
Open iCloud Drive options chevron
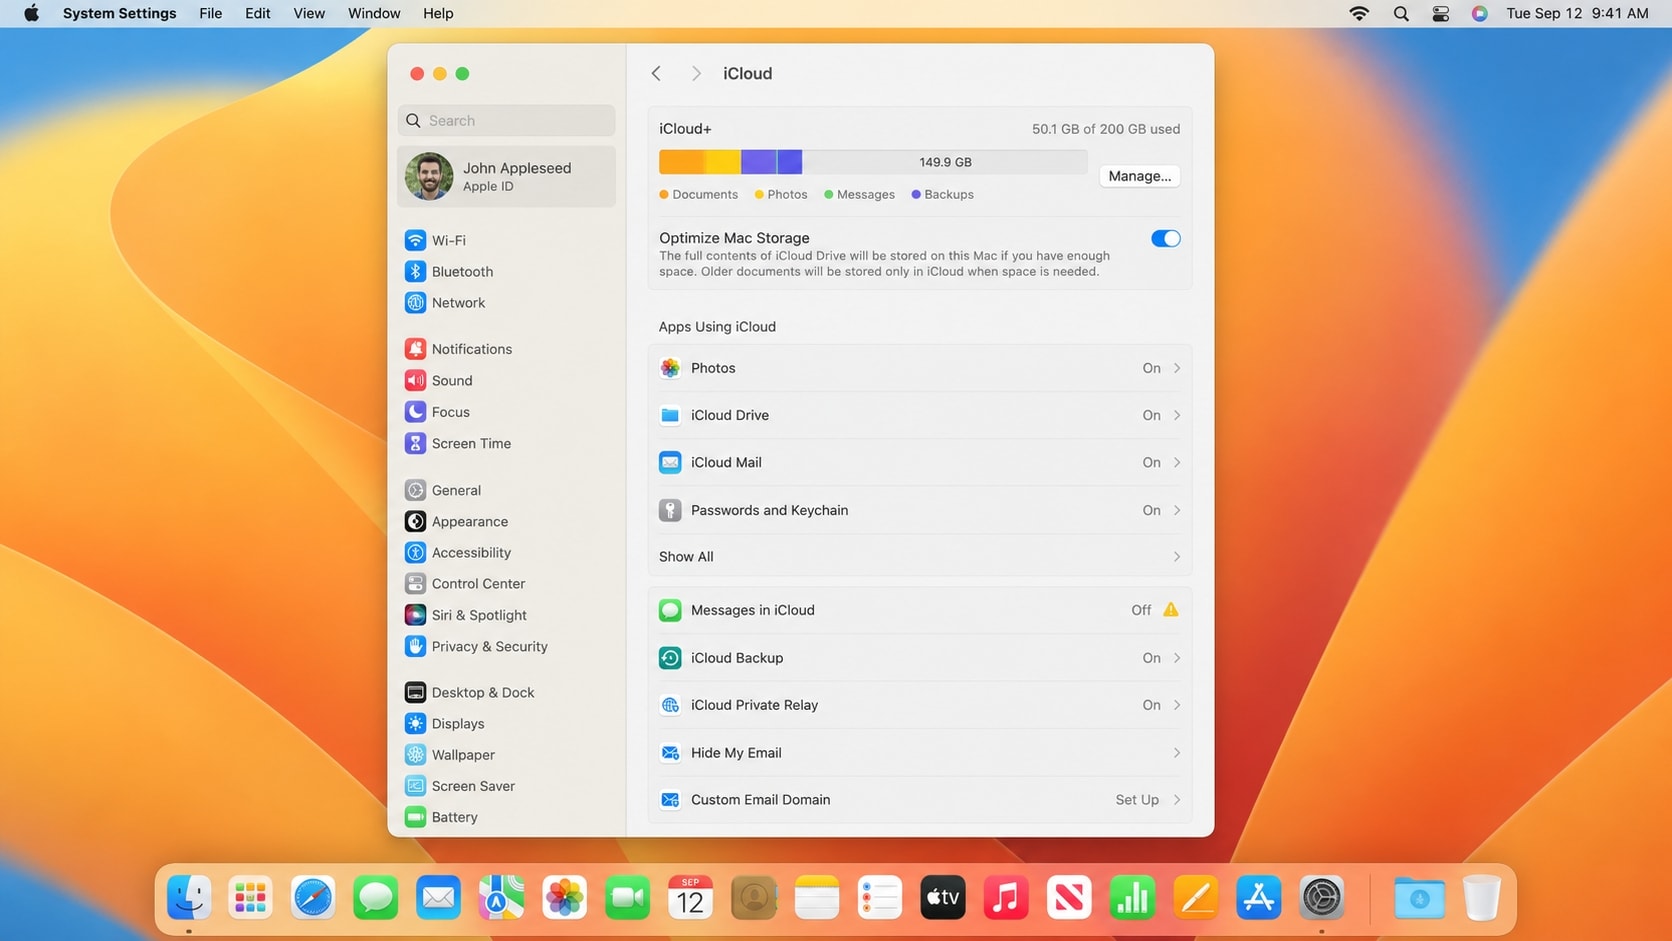(x=1177, y=415)
